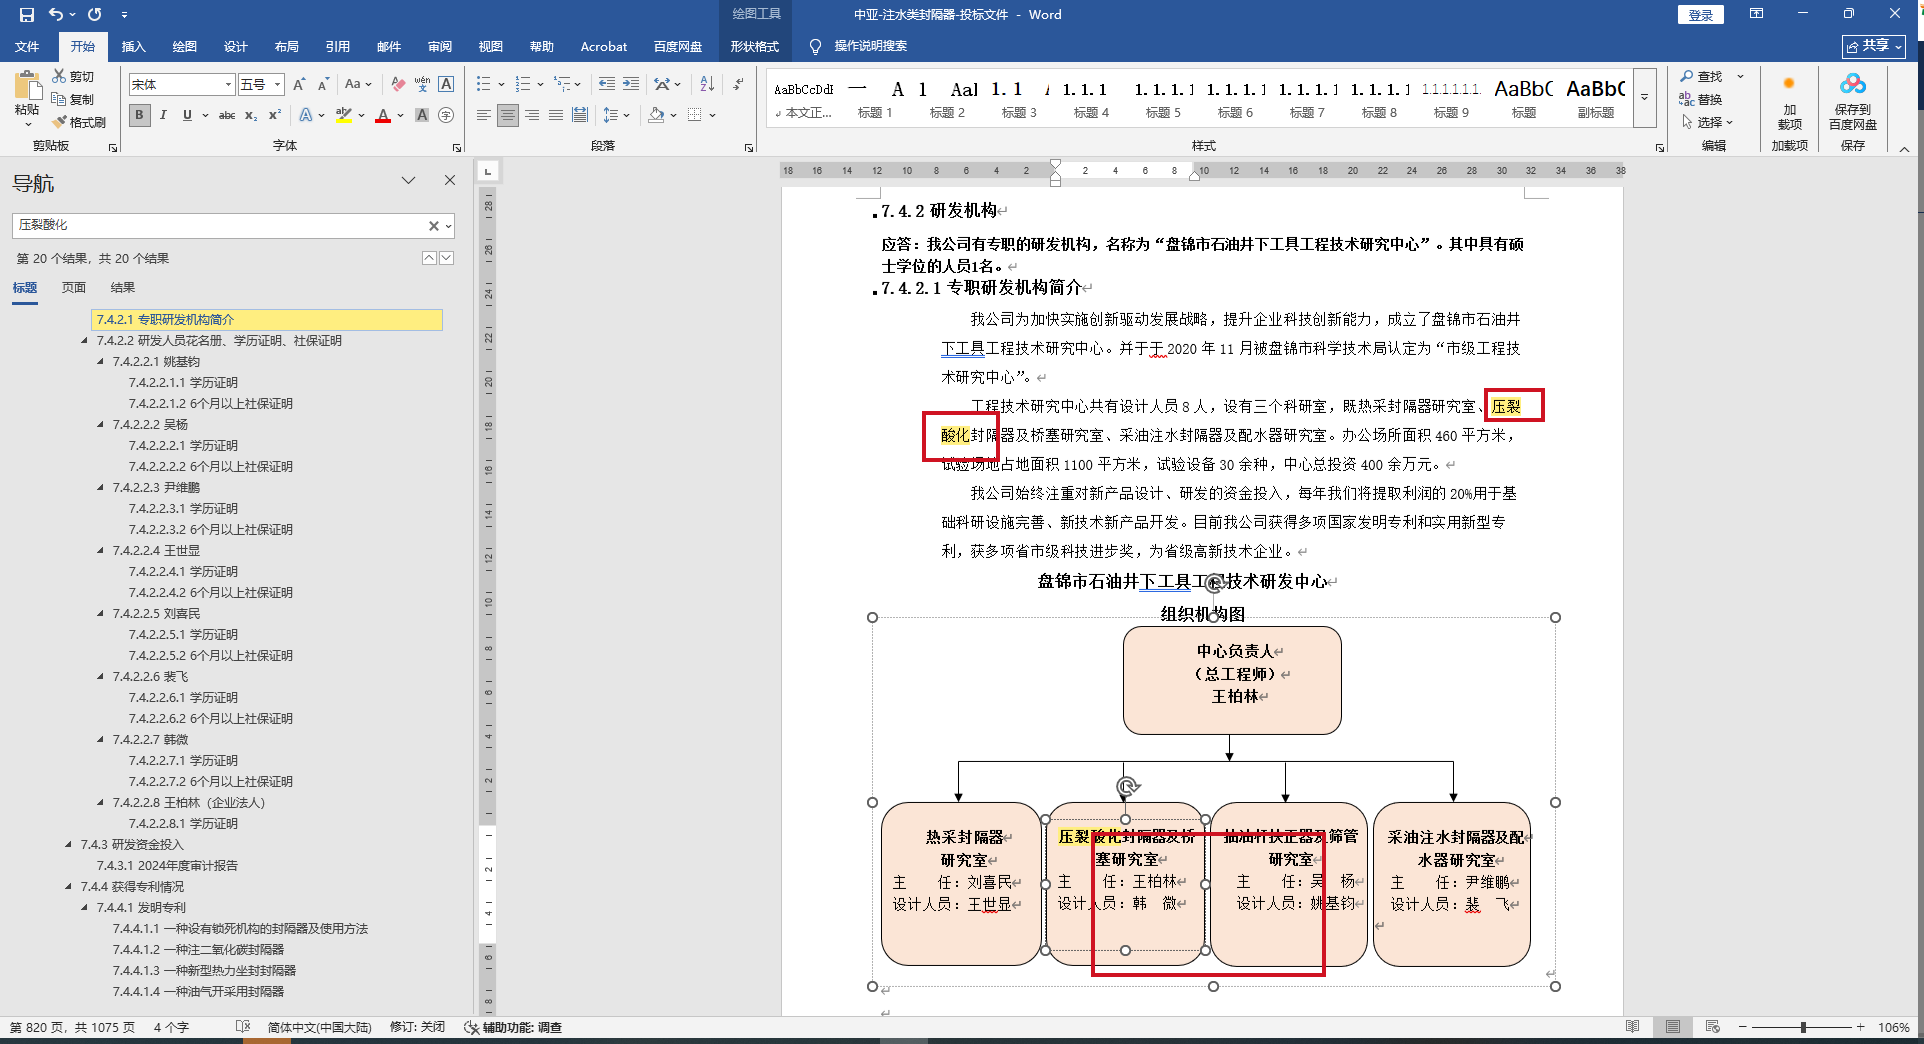Clear the navigation search box text

pyautogui.click(x=433, y=226)
